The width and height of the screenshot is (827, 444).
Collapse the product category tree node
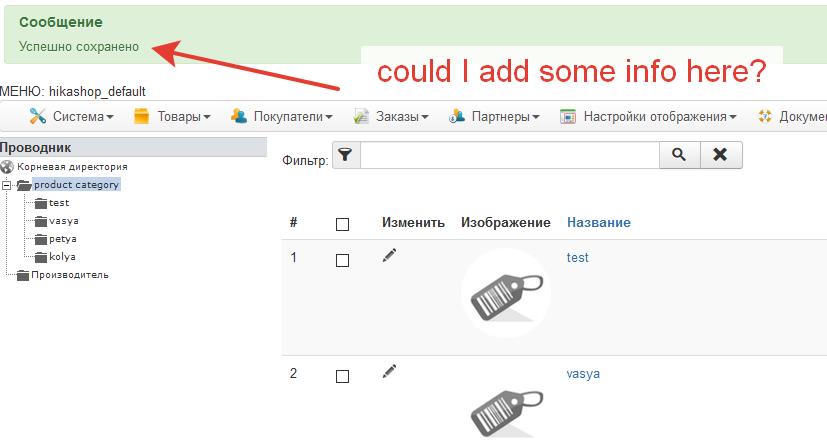[6, 185]
